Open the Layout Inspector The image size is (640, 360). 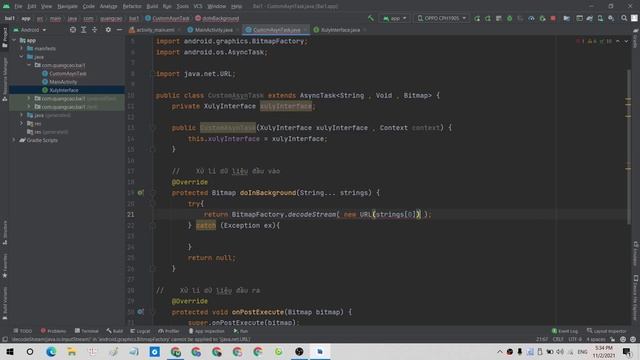point(607,331)
